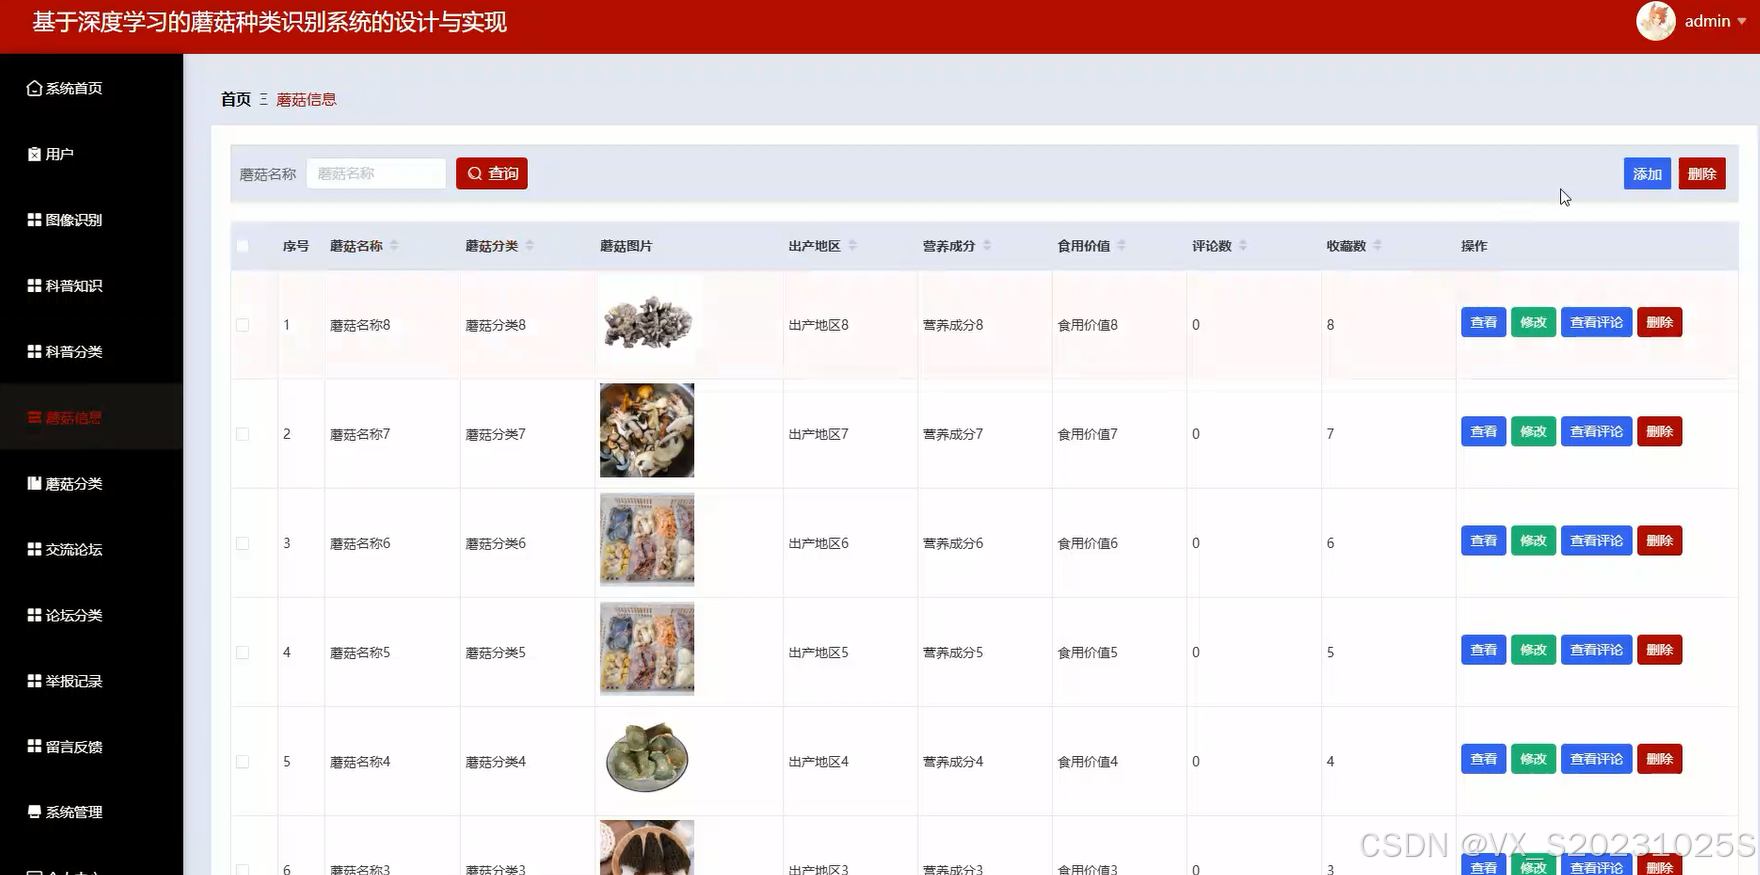
Task: Click the 查询 search button
Action: (x=492, y=173)
